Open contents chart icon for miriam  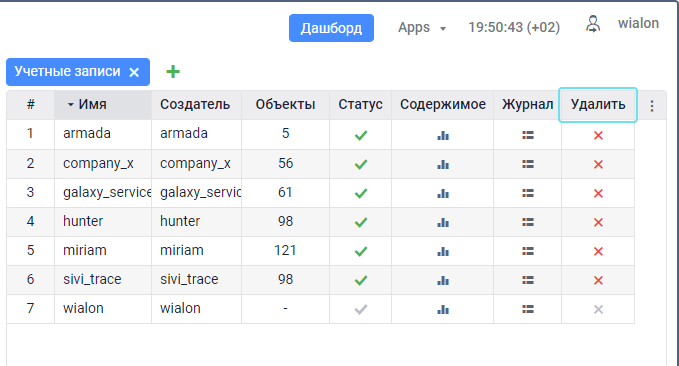click(x=443, y=251)
